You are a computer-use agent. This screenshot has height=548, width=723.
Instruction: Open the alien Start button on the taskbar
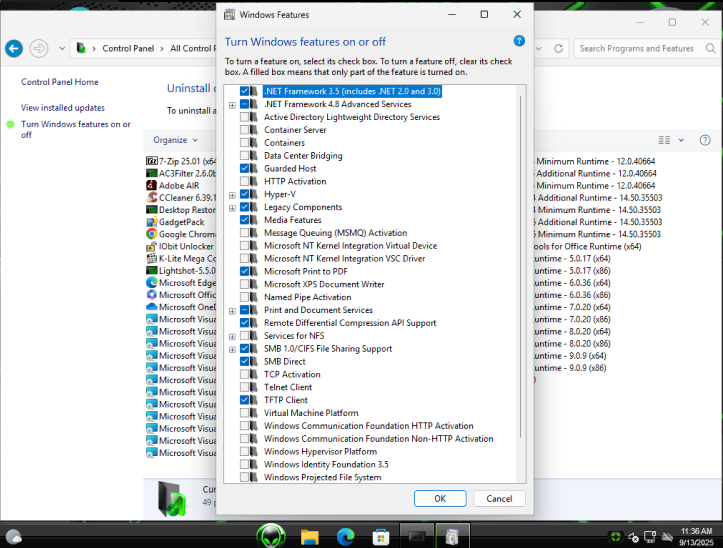pyautogui.click(x=271, y=536)
